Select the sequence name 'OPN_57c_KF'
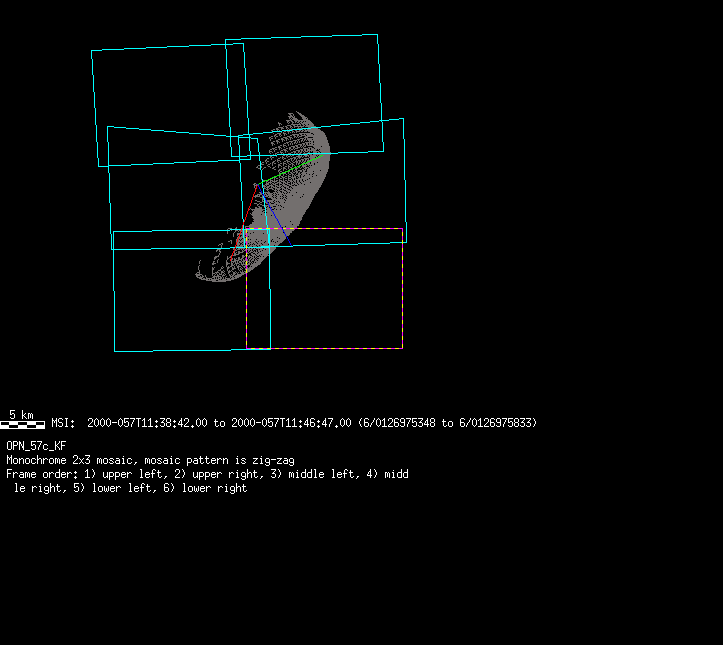723x645 pixels. 36,446
